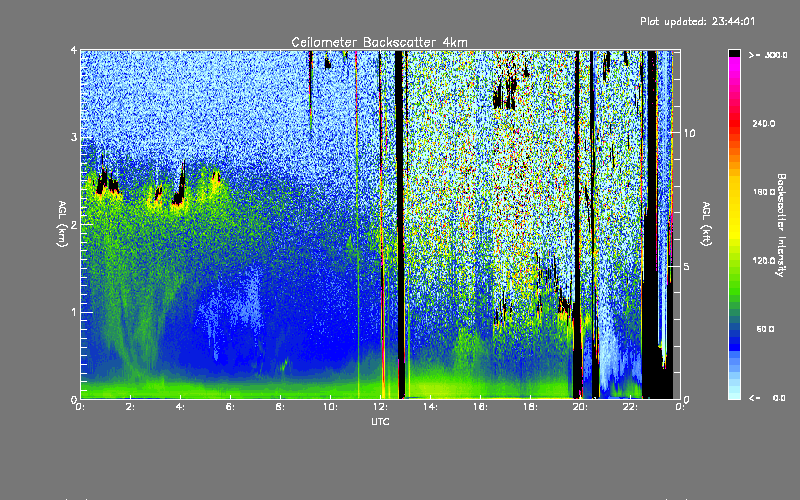Image resolution: width=800 pixels, height=500 pixels.
Task: Click the '240.0' colorbar value
Action: coord(764,123)
